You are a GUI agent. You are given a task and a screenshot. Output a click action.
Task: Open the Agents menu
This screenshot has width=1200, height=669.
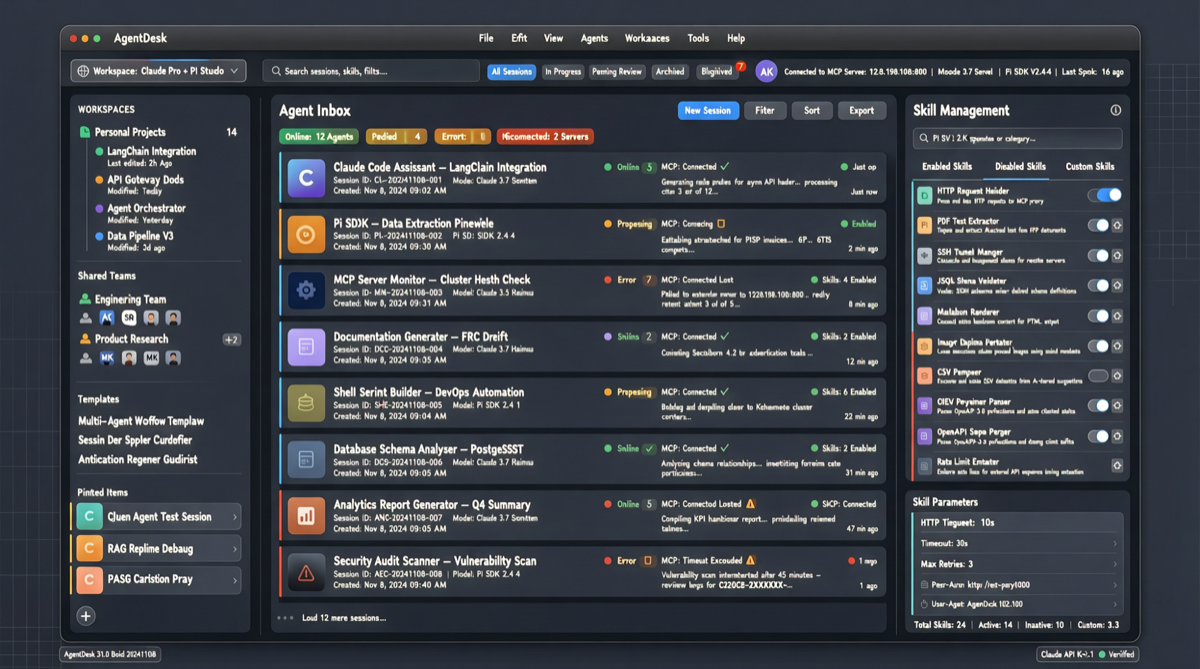[594, 38]
